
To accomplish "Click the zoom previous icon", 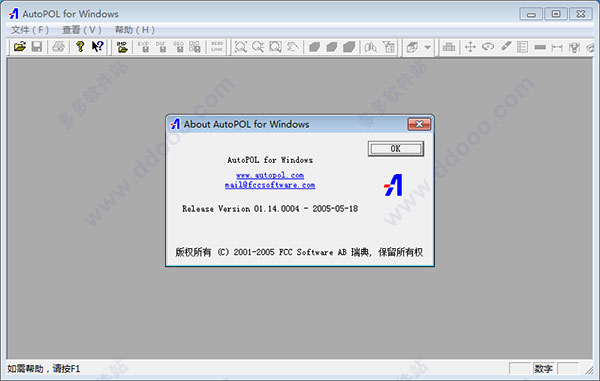I will click(292, 47).
